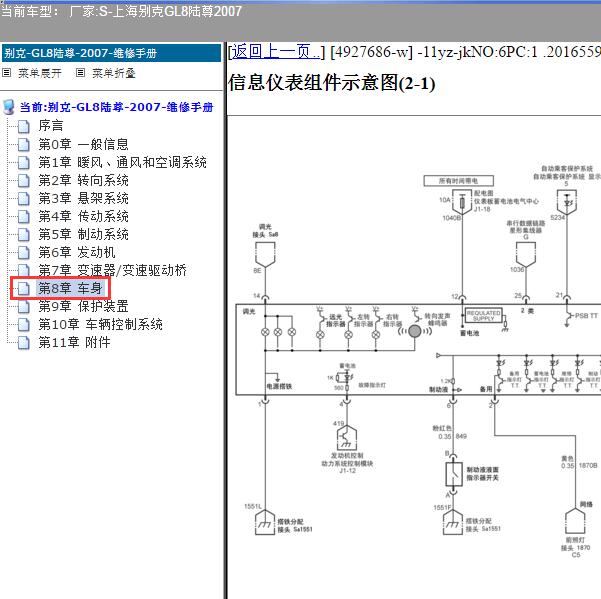The width and height of the screenshot is (601, 599).
Task: Click the 返回上一页 link
Action: coord(276,52)
